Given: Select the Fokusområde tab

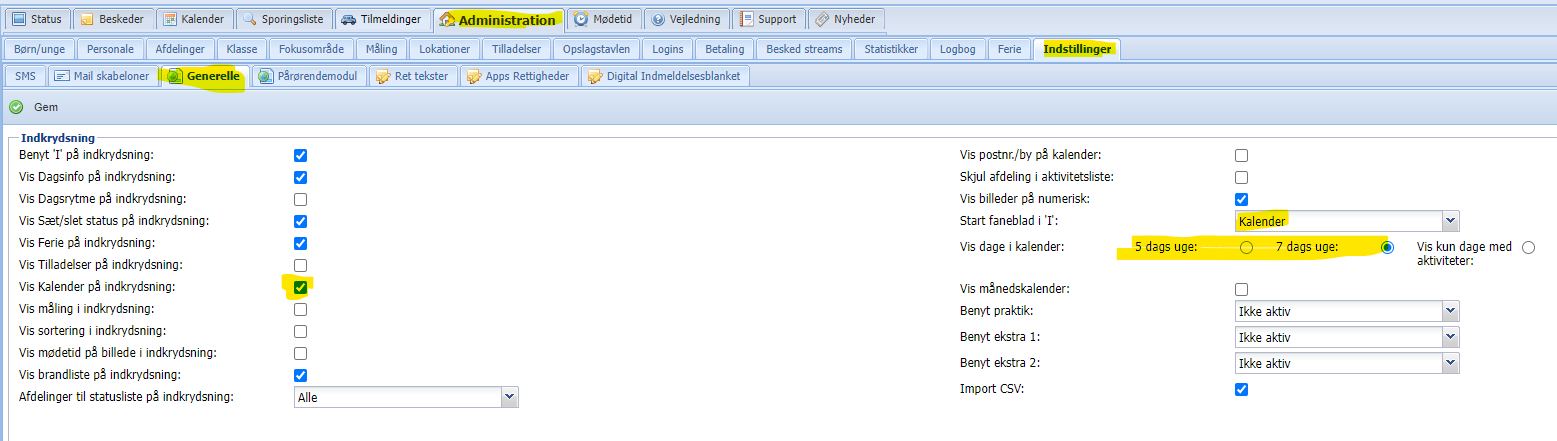Looking at the screenshot, I should point(311,49).
